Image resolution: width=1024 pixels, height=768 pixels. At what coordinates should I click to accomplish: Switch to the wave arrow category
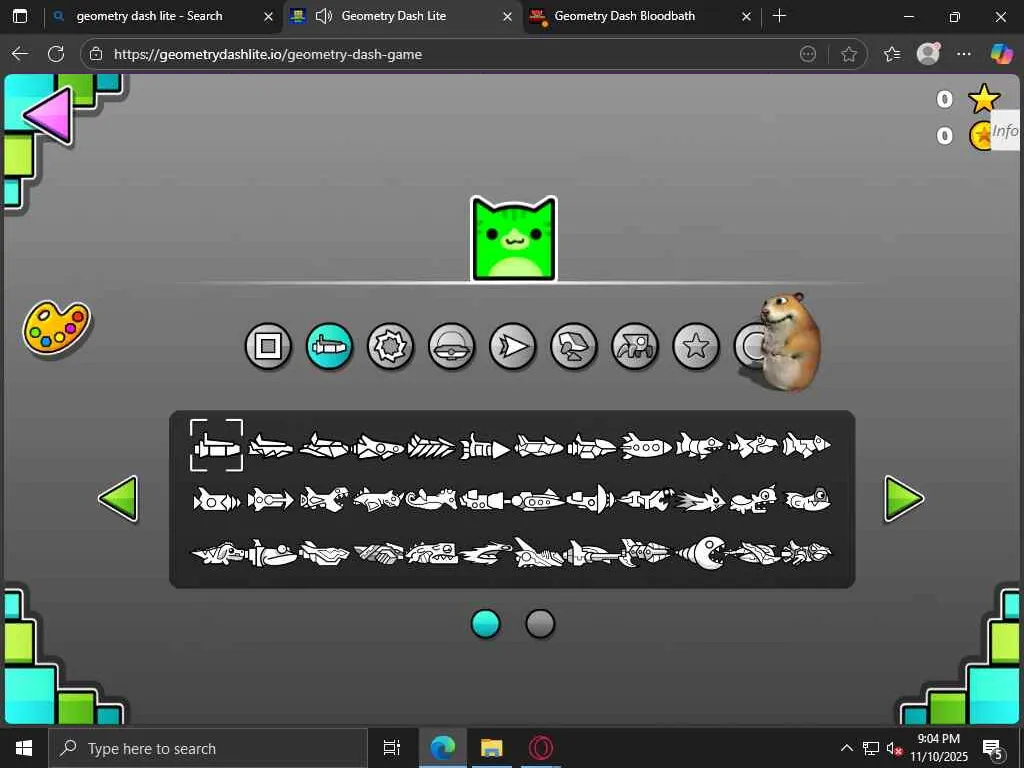[x=513, y=346]
